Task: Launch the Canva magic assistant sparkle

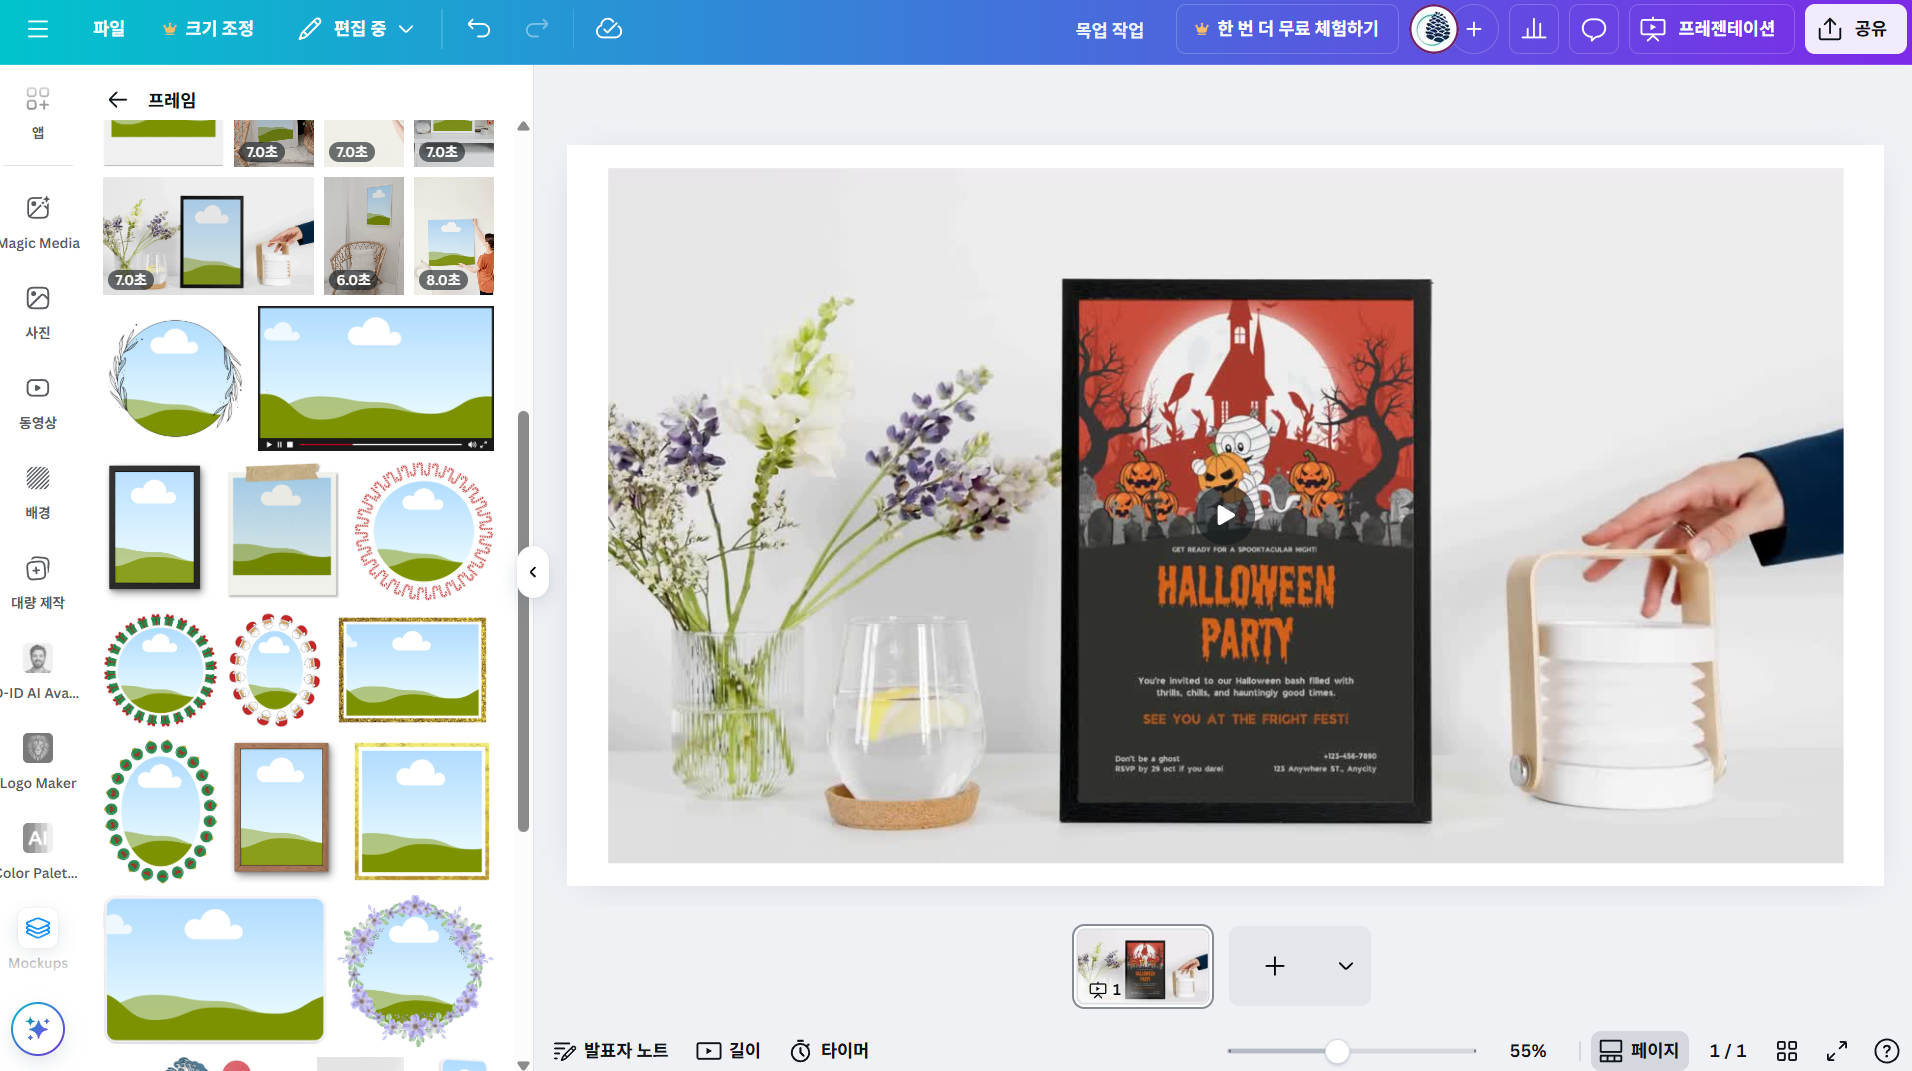Action: click(38, 1028)
